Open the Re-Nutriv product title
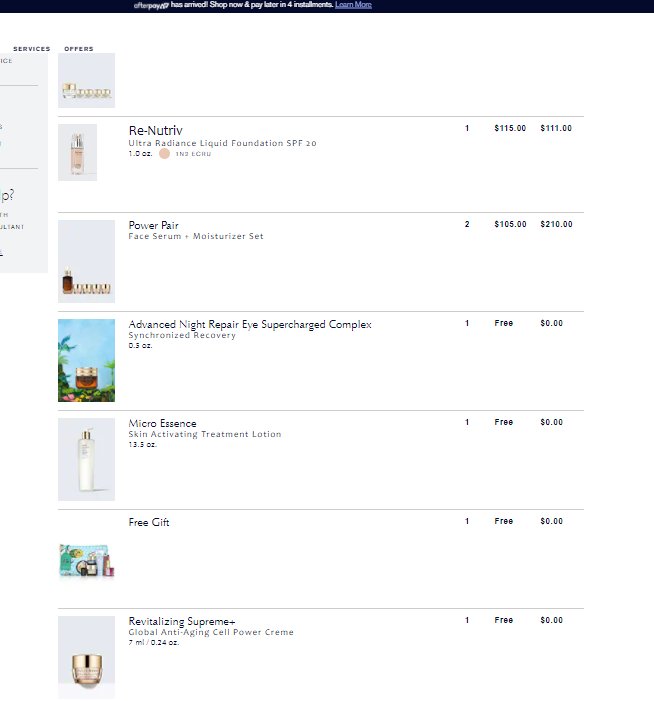The image size is (654, 701). click(155, 130)
